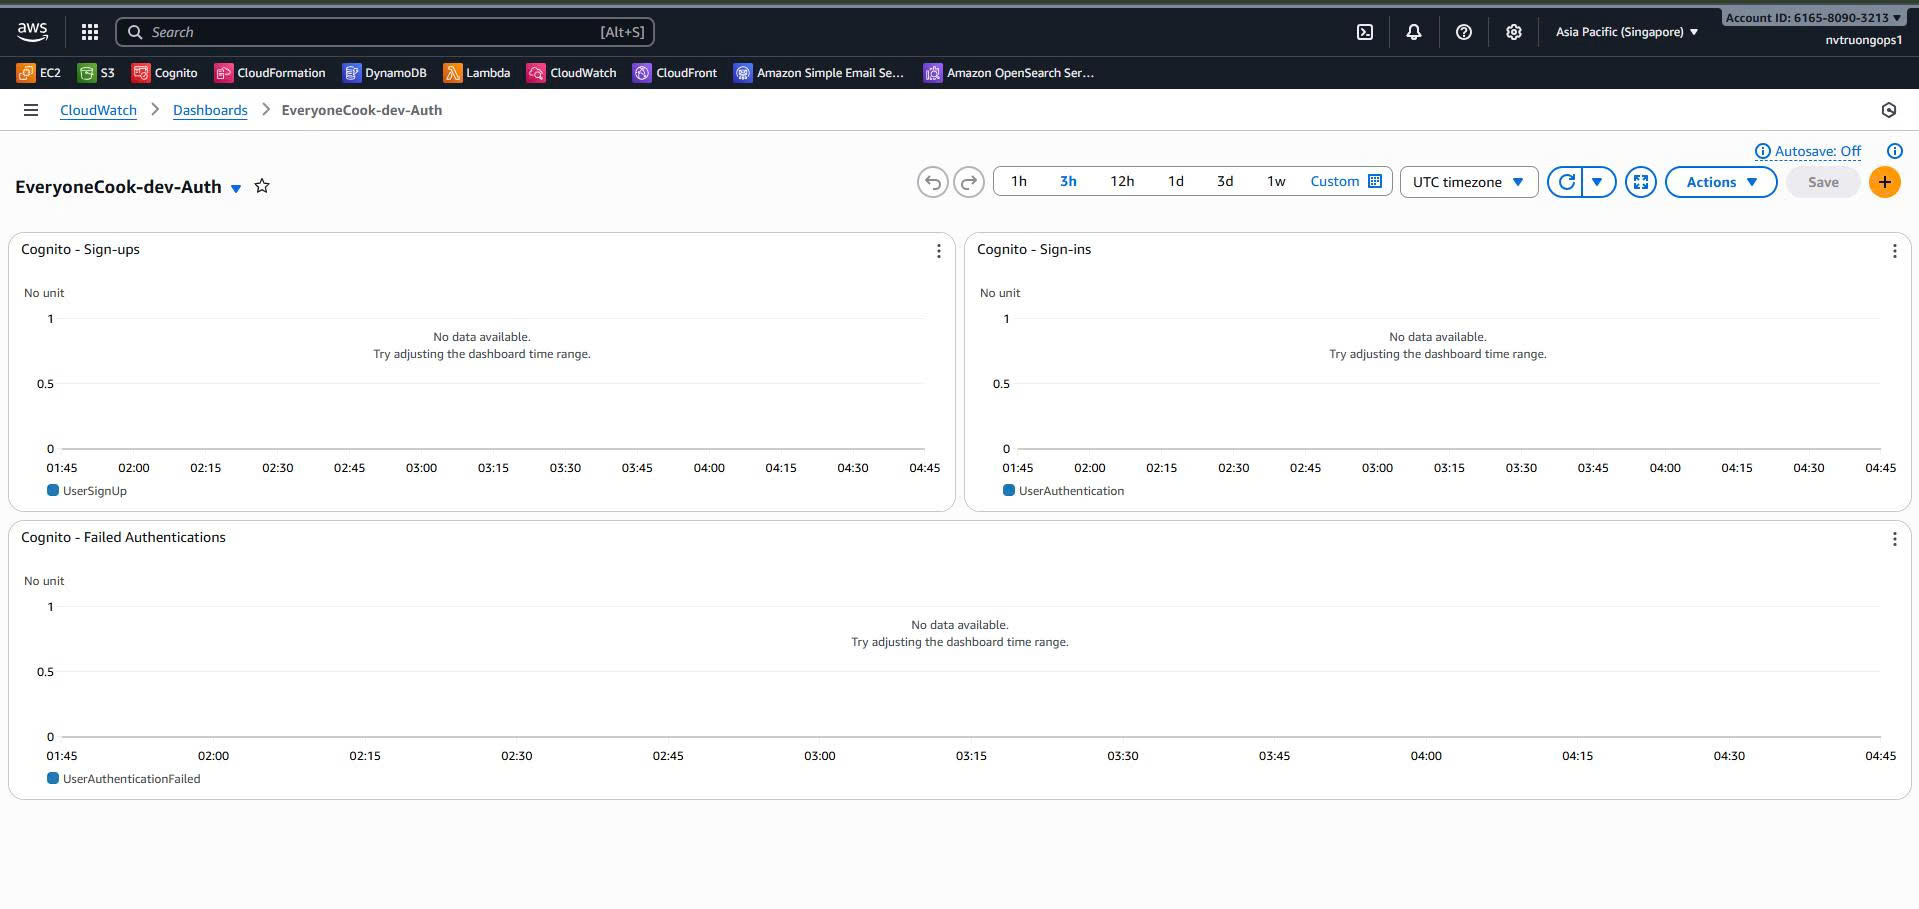
Task: Click the Save button
Action: click(x=1823, y=182)
